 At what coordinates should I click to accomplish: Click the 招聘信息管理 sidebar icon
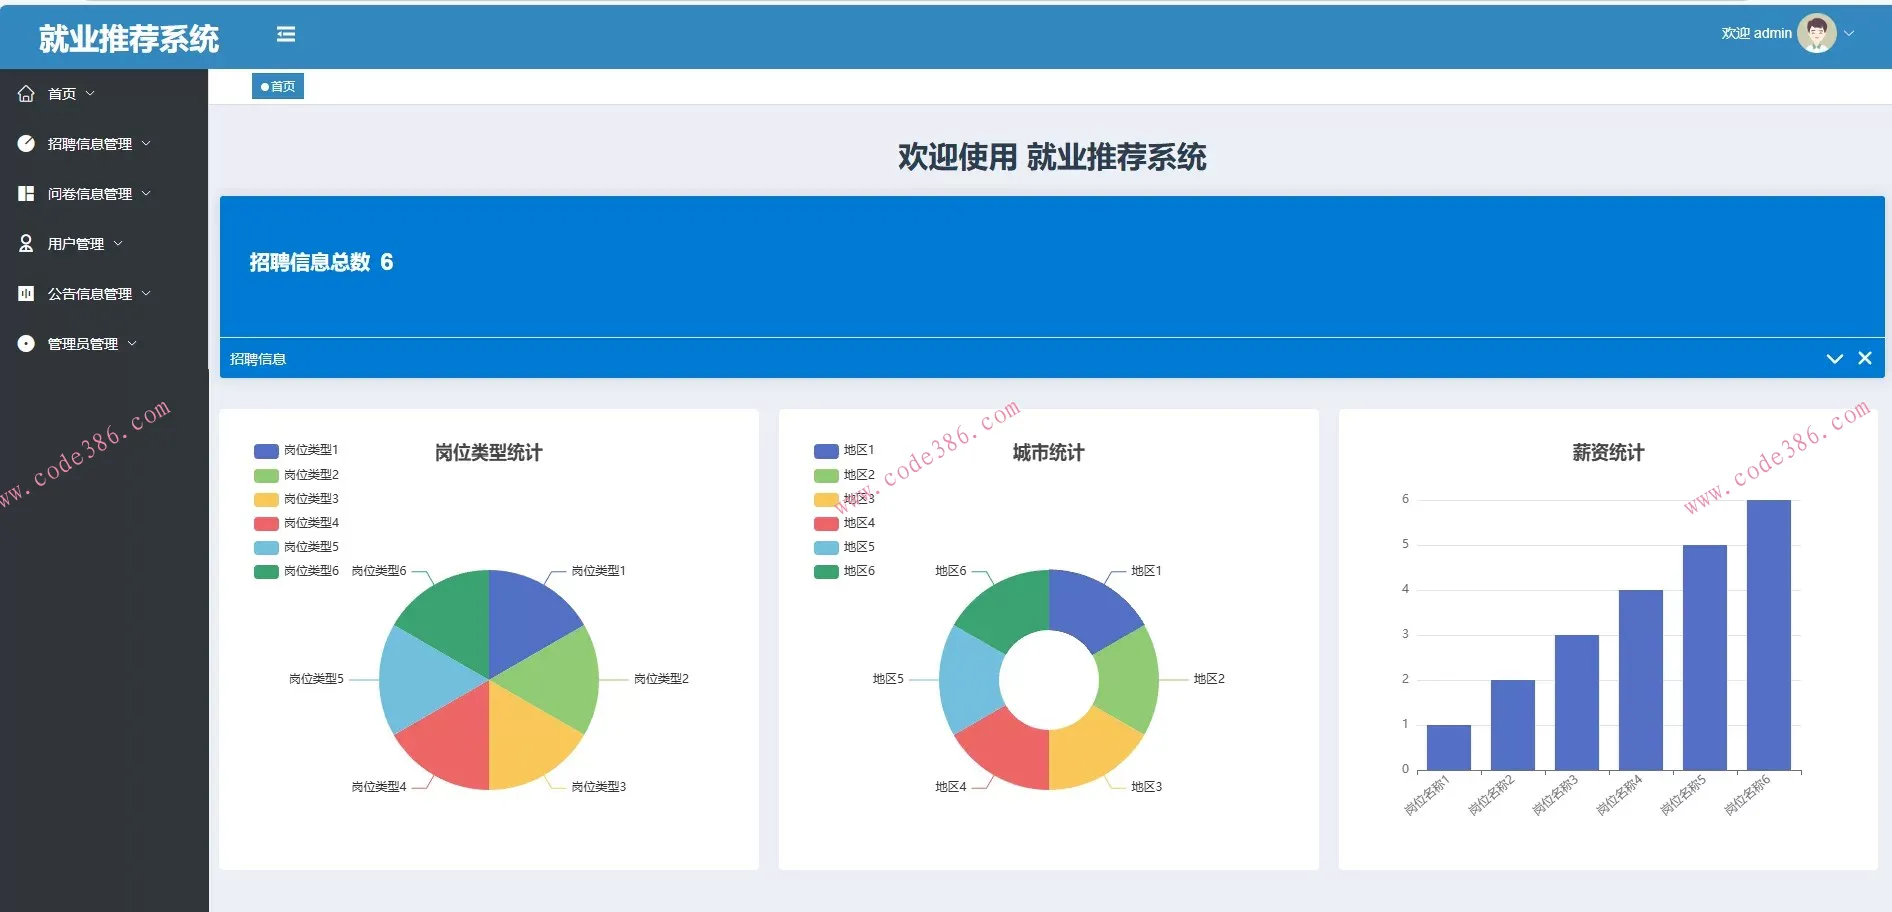(x=26, y=144)
